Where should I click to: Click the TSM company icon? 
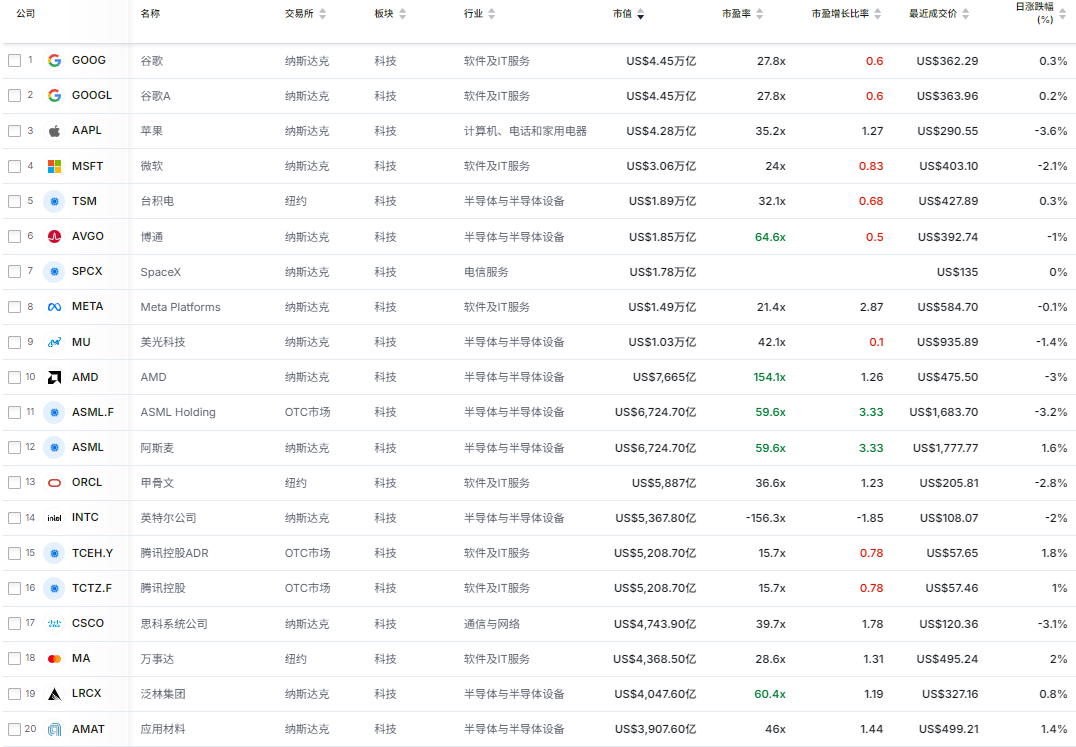click(x=54, y=201)
